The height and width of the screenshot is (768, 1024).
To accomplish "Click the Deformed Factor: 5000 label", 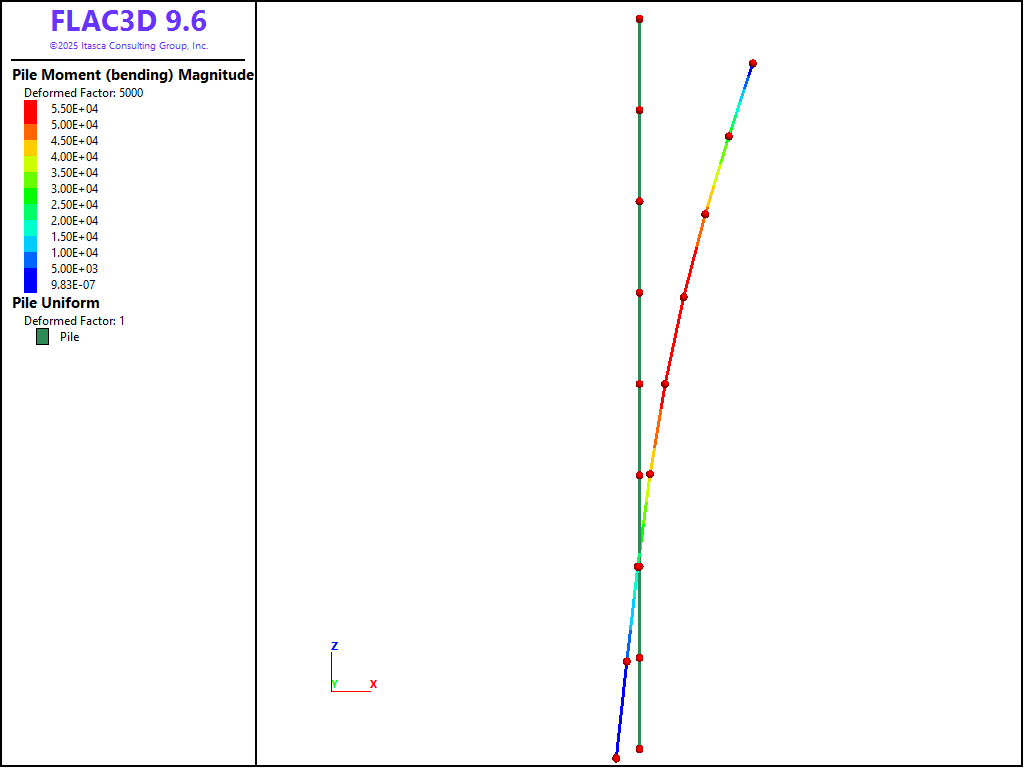I will point(83,93).
